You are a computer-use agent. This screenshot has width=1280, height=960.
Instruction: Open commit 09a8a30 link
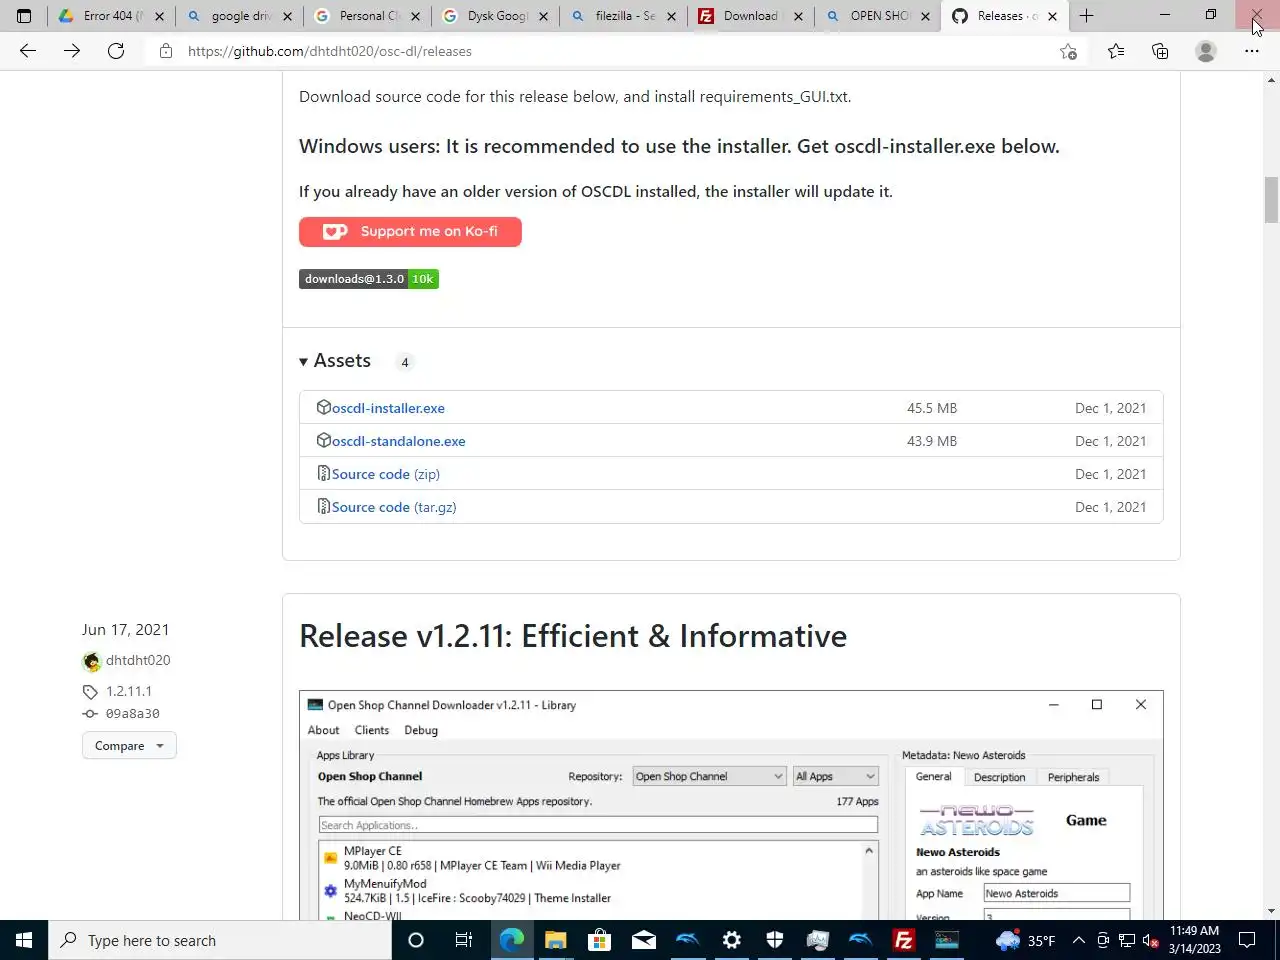pyautogui.click(x=133, y=714)
